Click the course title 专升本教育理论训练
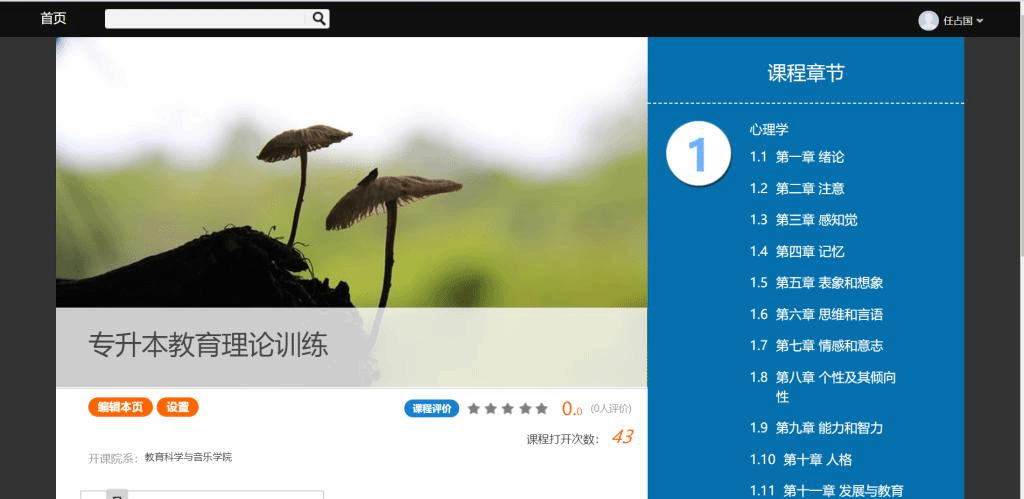The width and height of the screenshot is (1024, 499). coord(208,345)
